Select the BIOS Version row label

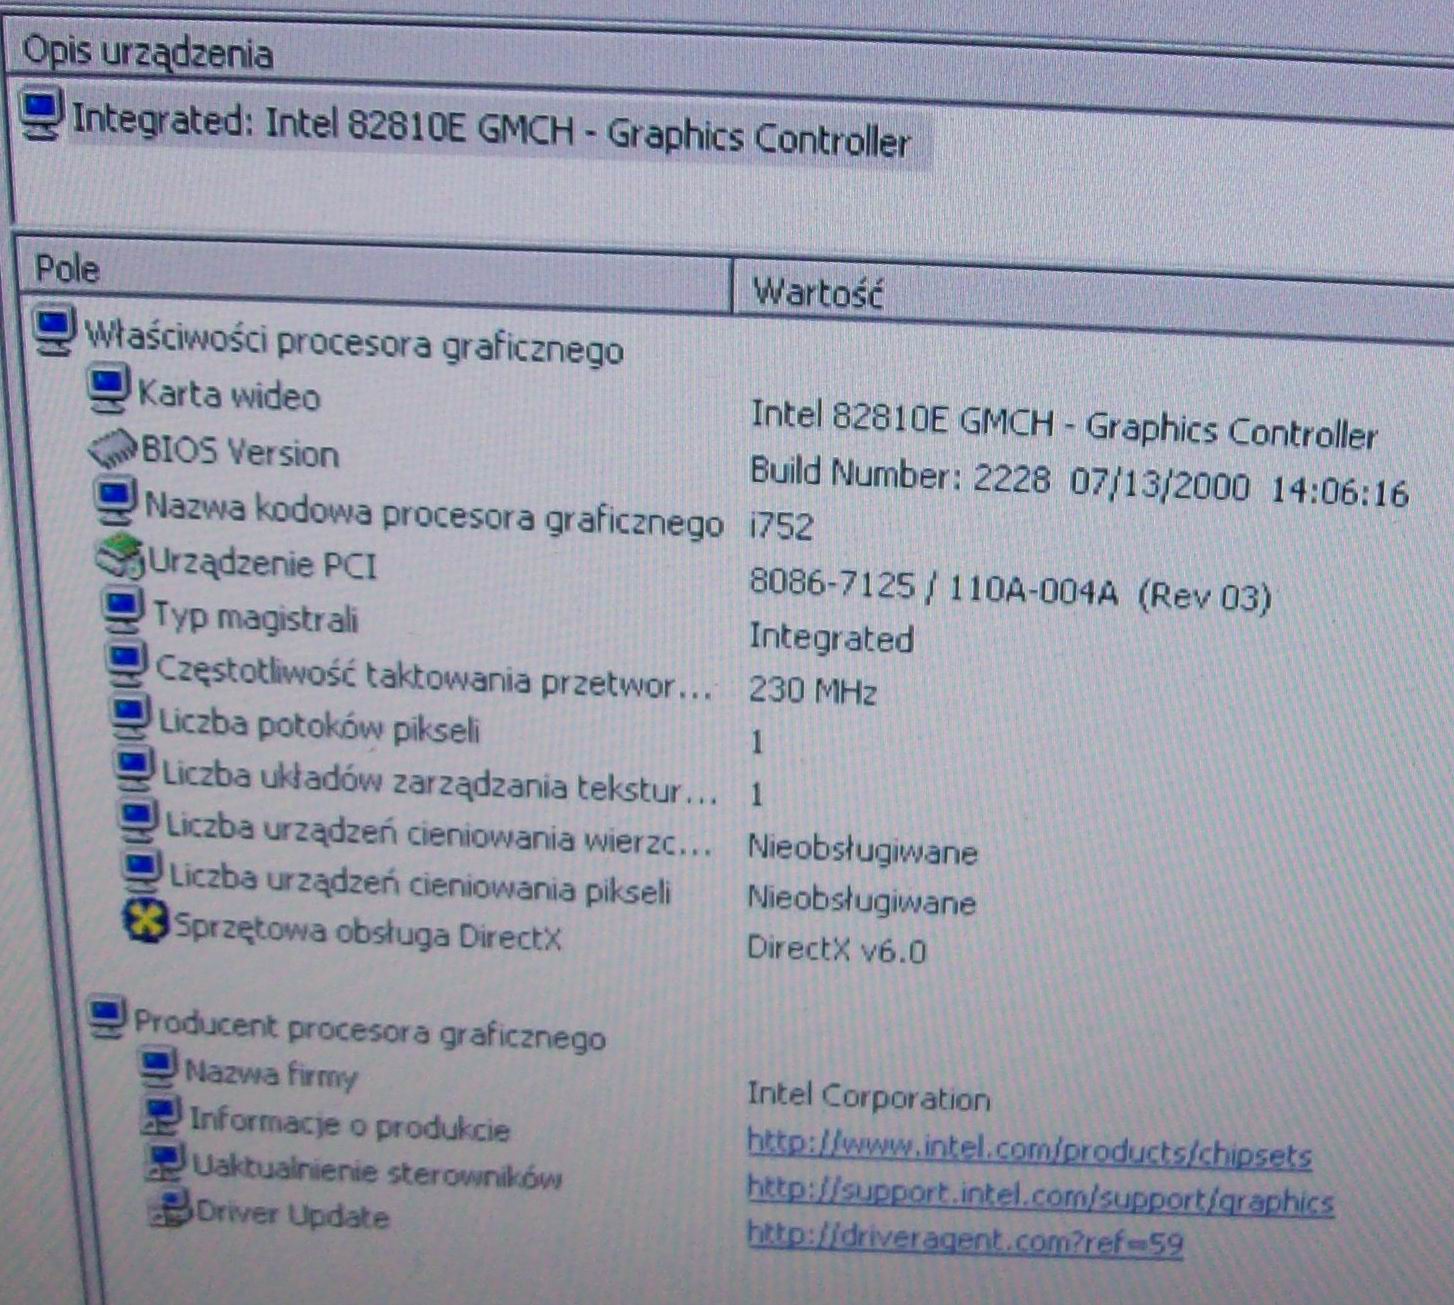pos(240,452)
